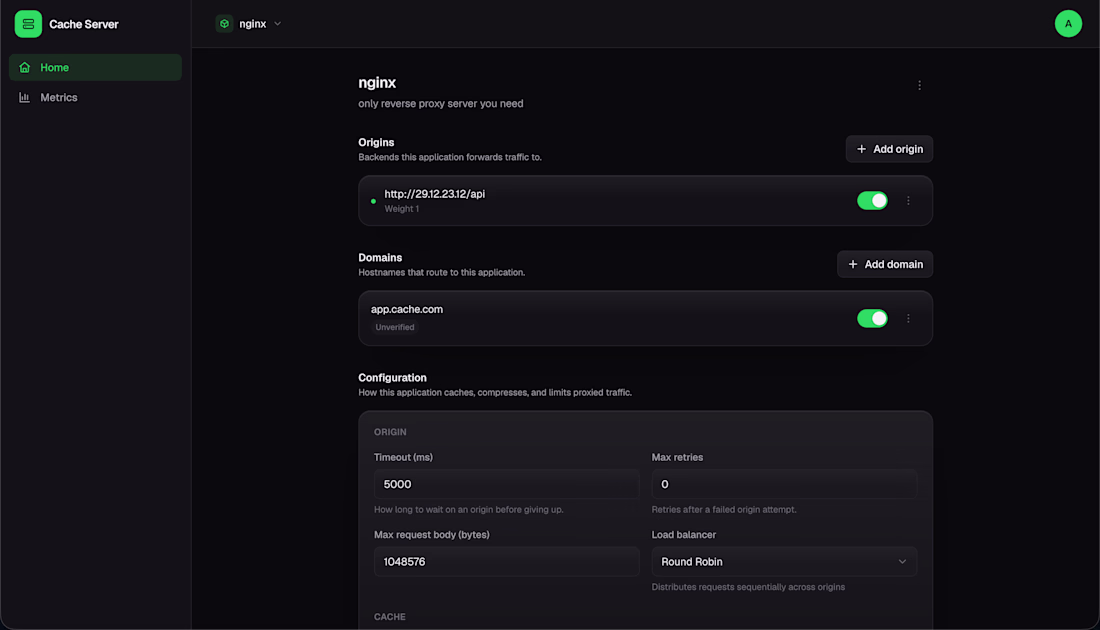Open options menu for app.cache.com domain
Screen dimensions: 1100x630
coord(908,319)
